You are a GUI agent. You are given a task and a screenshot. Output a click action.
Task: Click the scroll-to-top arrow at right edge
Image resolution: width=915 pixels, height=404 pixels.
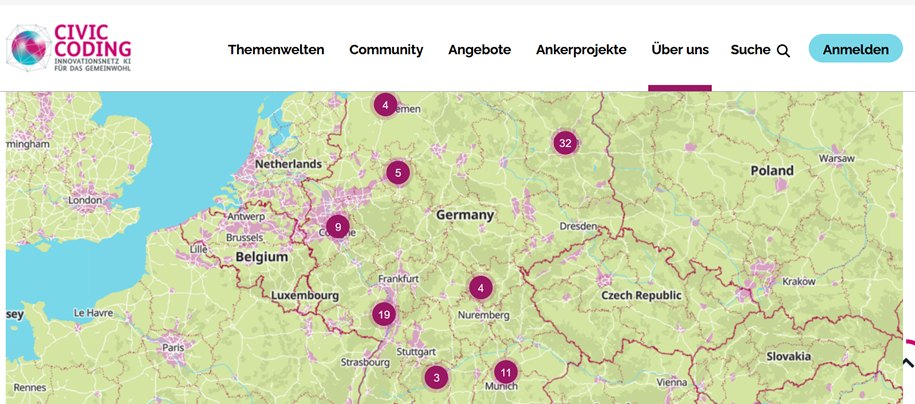[x=908, y=363]
